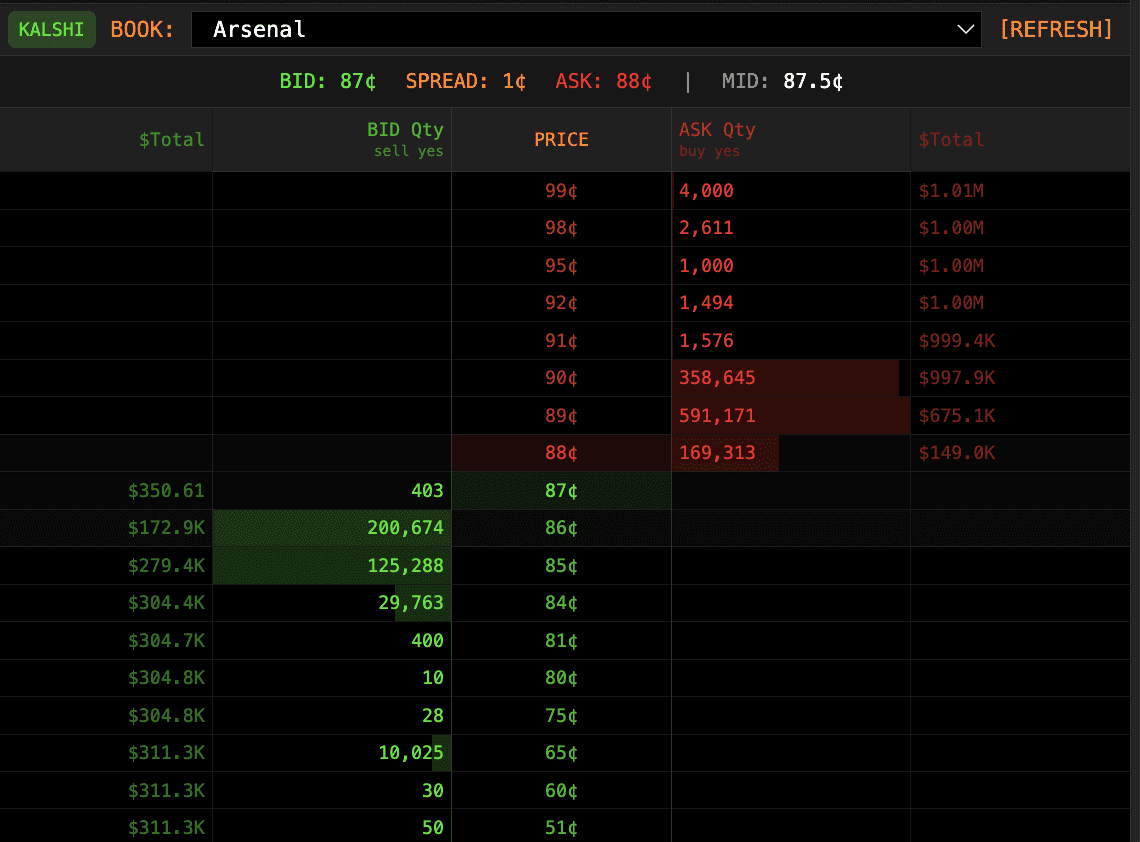Click the MID: 87.5¢ summary value

pyautogui.click(x=782, y=81)
